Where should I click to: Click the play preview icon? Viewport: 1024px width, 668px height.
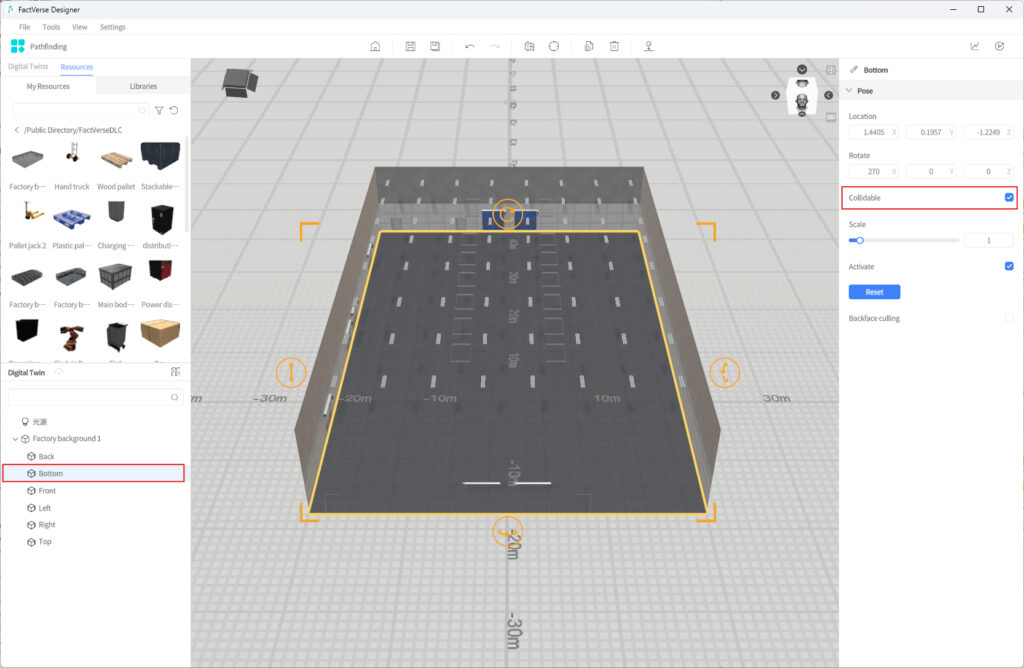coord(999,46)
